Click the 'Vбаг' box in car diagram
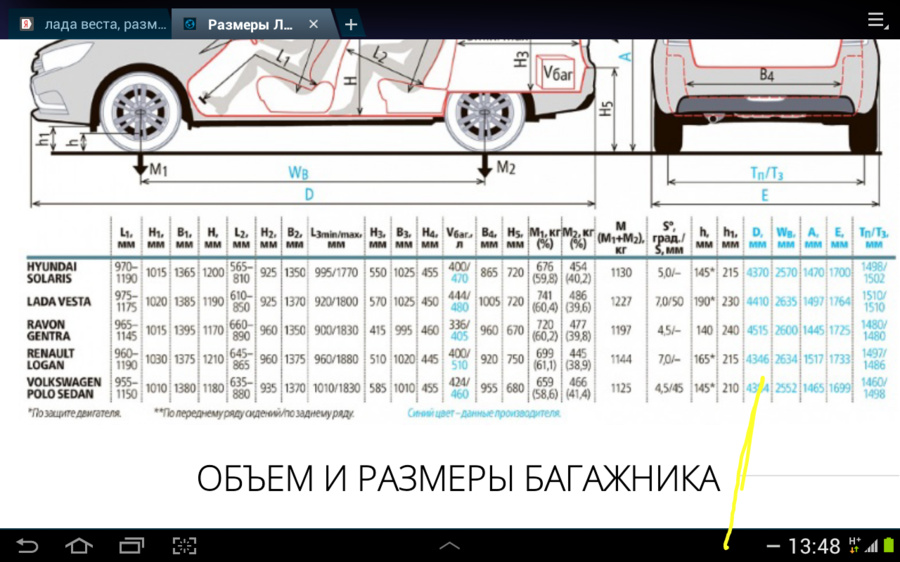 (x=556, y=72)
